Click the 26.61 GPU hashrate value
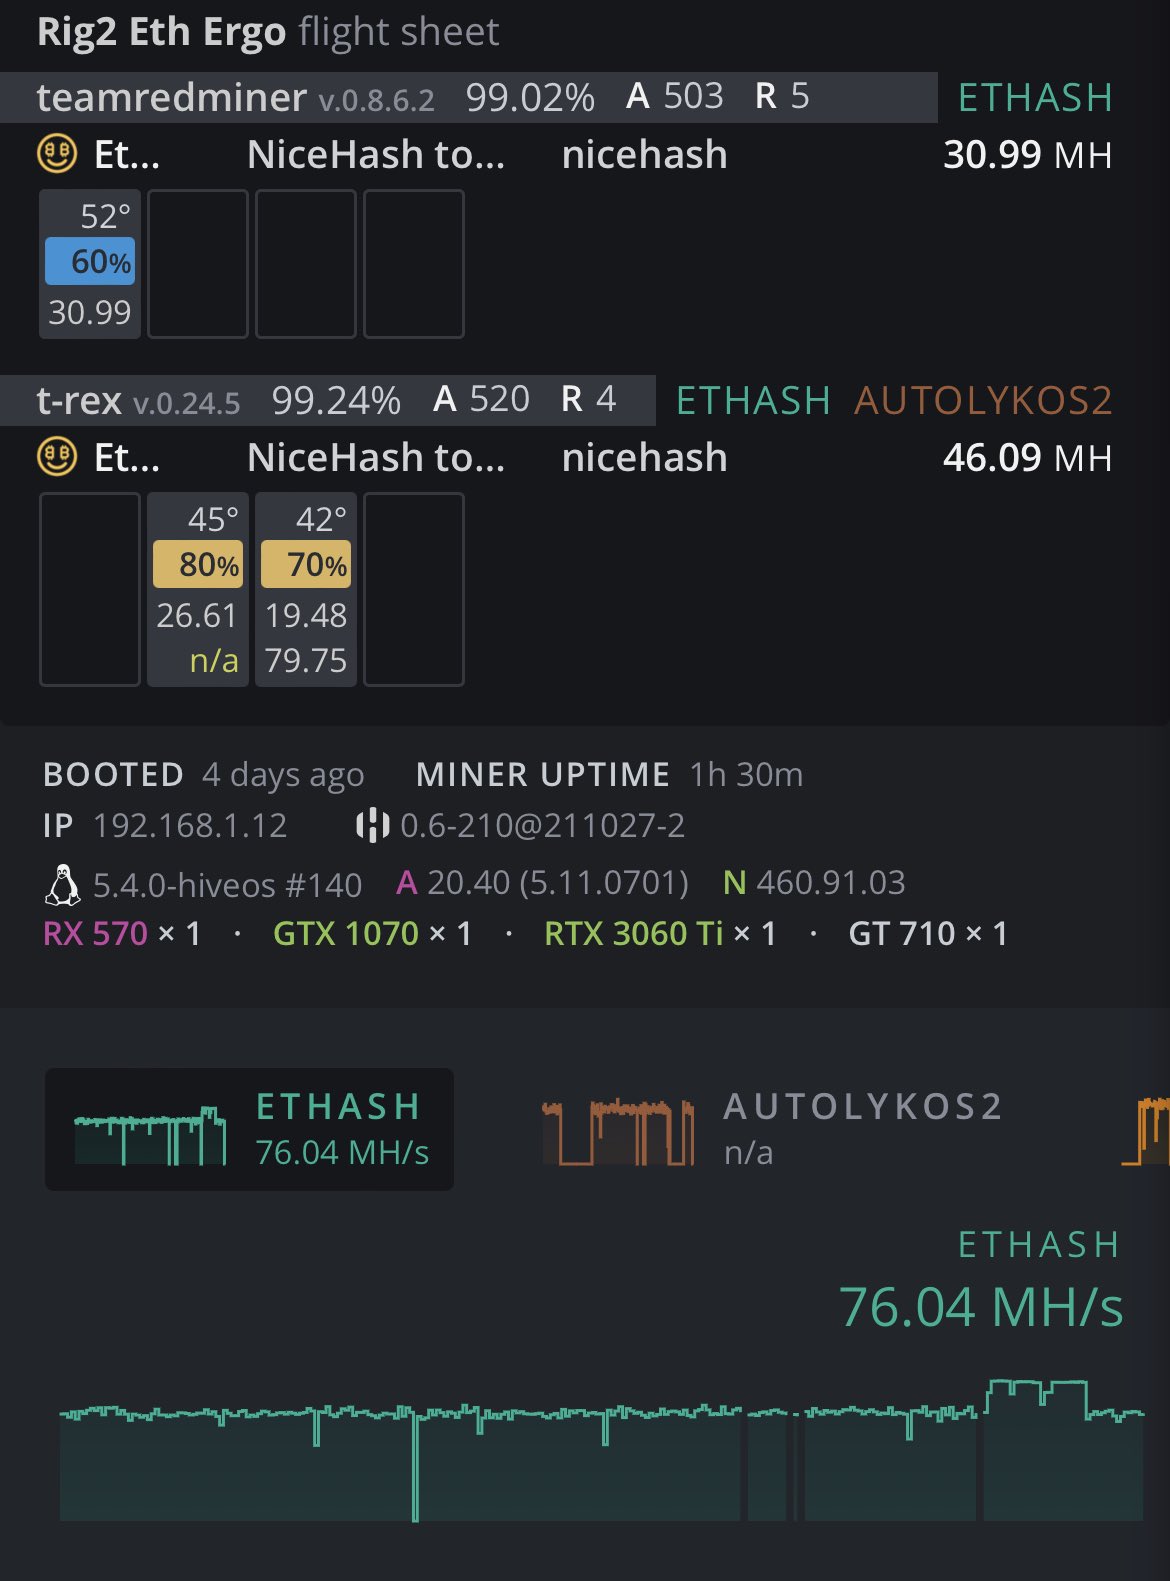 click(x=196, y=615)
